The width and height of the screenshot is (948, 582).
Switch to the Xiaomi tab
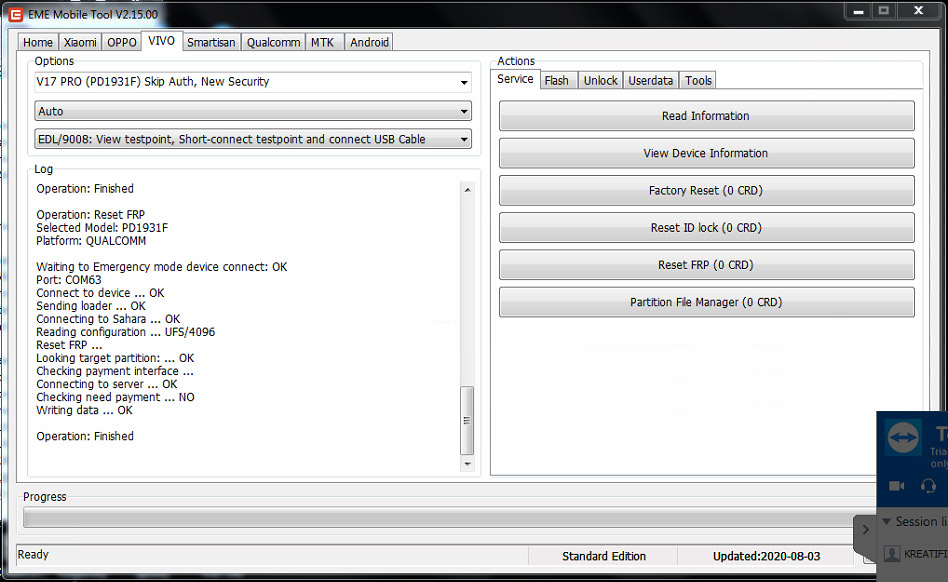coord(80,42)
